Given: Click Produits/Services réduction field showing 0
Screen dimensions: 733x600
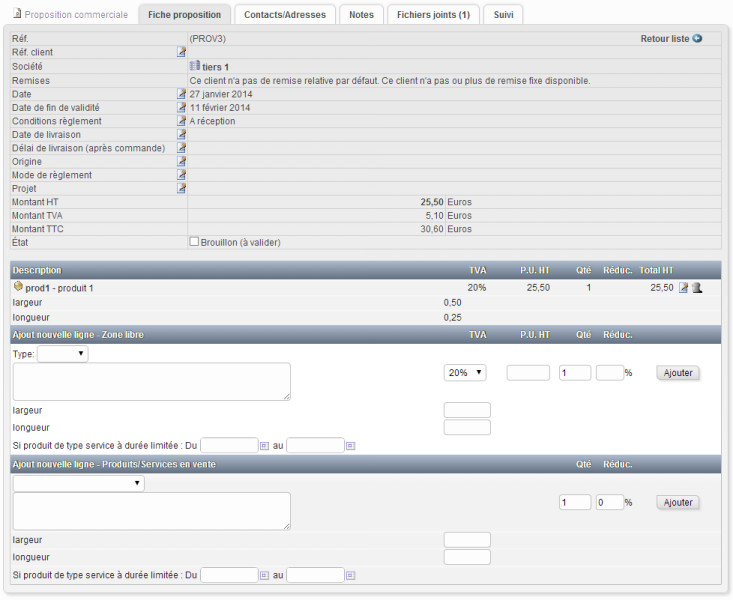Looking at the screenshot, I should tap(610, 502).
